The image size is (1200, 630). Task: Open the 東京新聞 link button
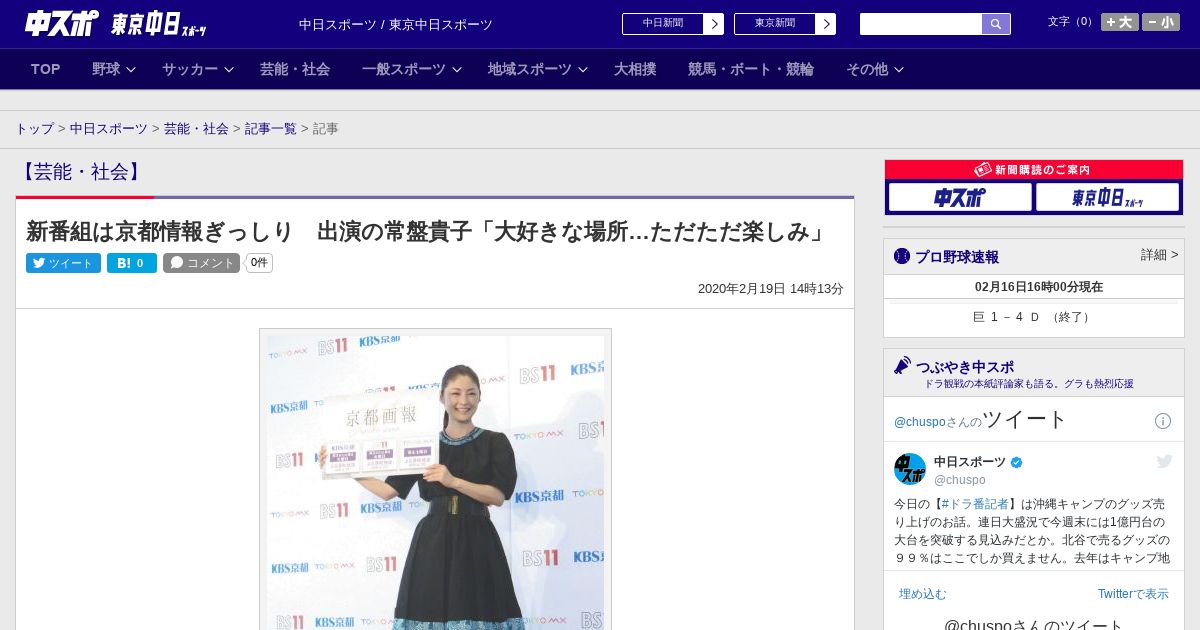tap(775, 24)
